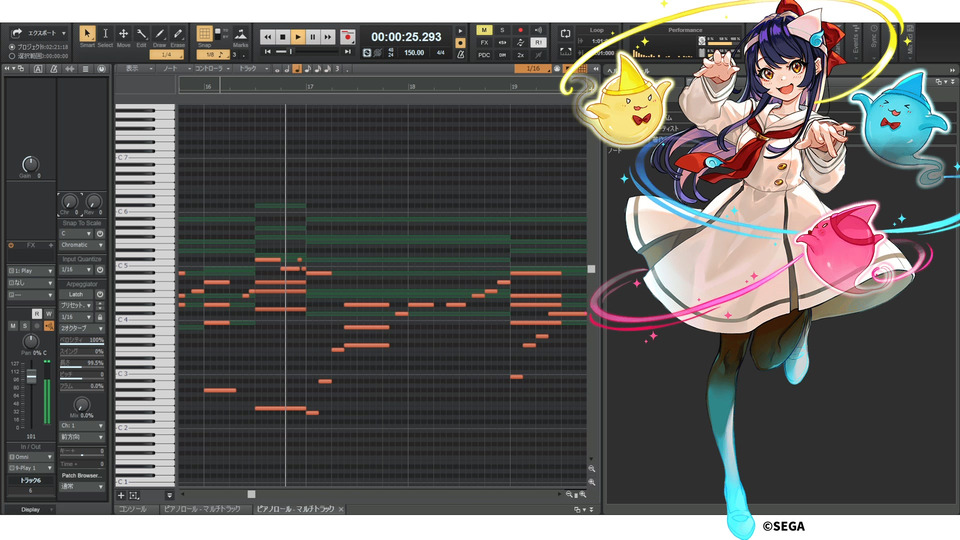Open the 2オクターブ dropdown
Viewport: 960px width, 540px height.
point(82,329)
